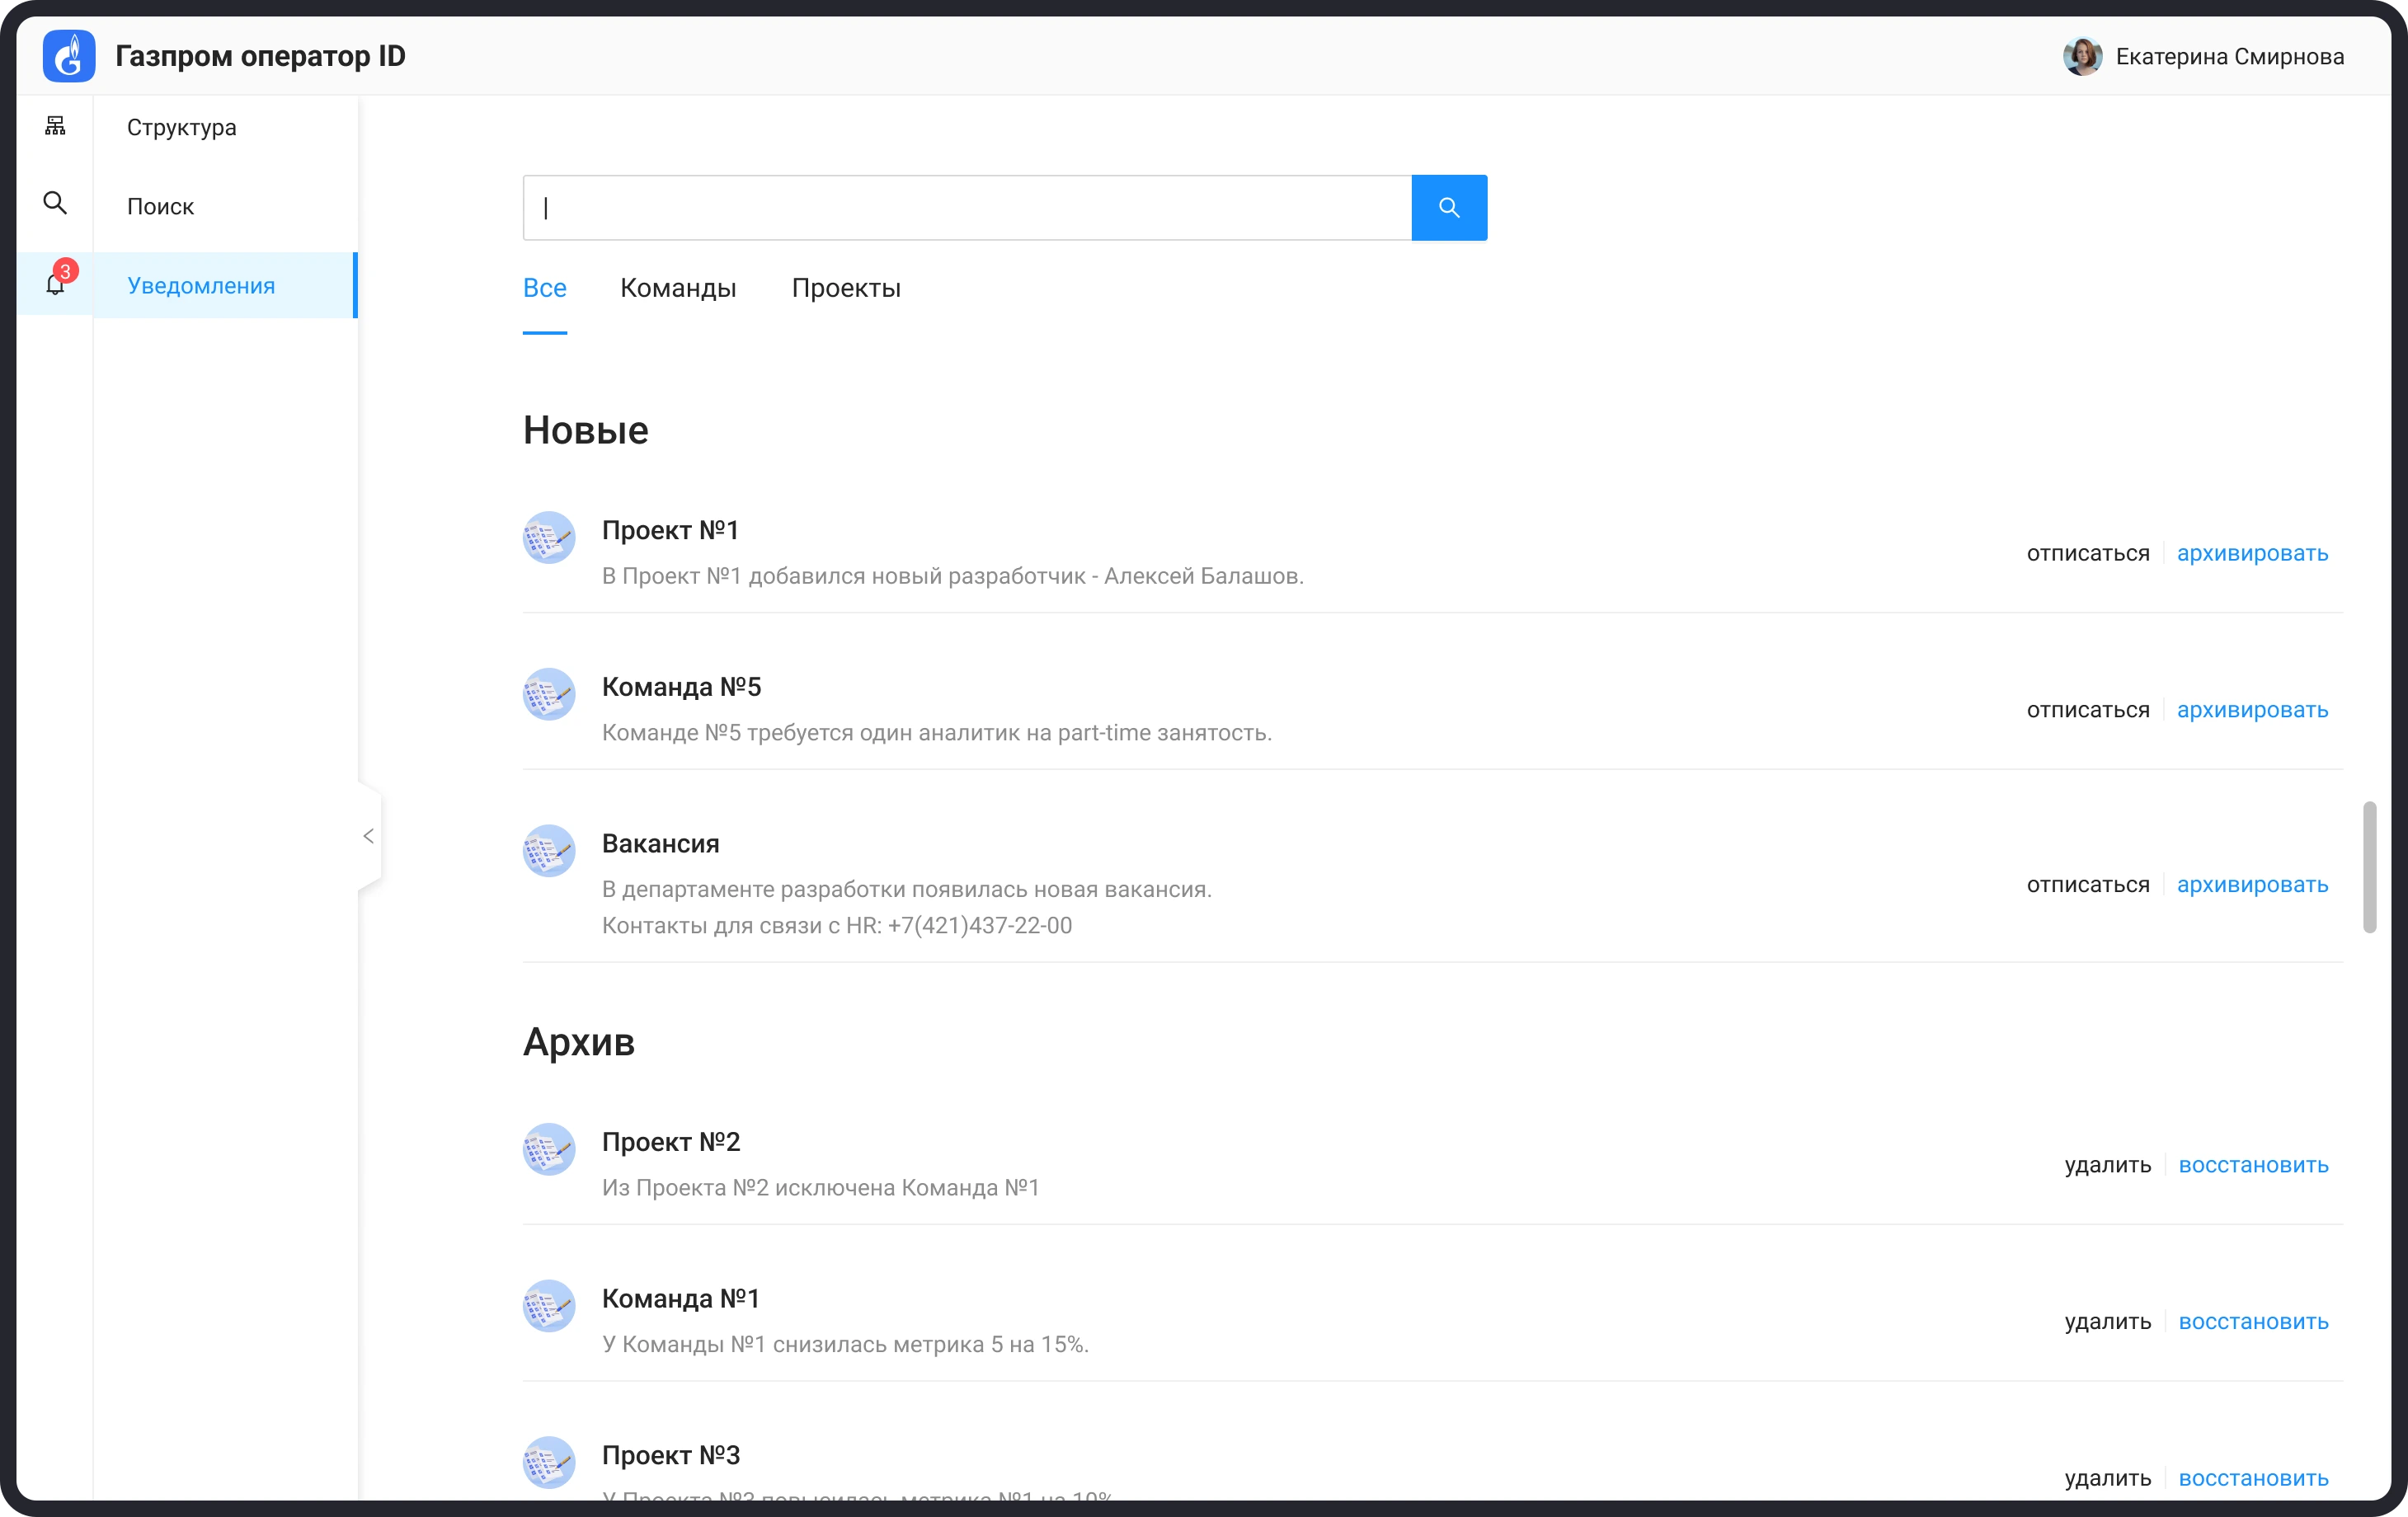Open the structure hierarchy icon in sidebar
The height and width of the screenshot is (1517, 2408).
coord(55,126)
